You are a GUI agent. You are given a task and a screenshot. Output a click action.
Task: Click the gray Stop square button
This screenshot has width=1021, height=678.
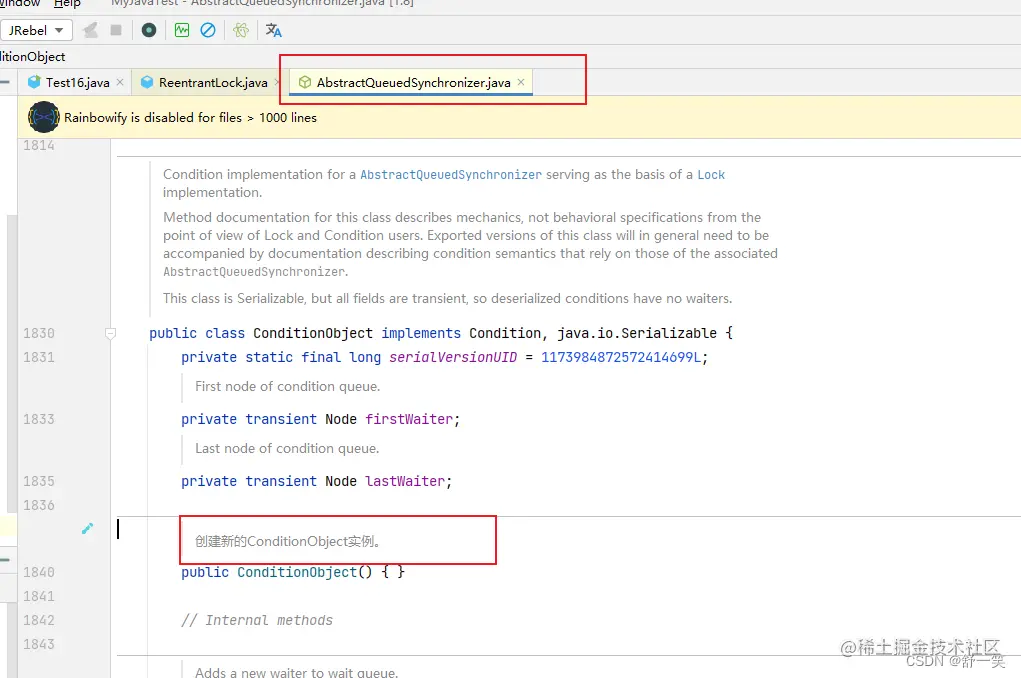click(116, 30)
